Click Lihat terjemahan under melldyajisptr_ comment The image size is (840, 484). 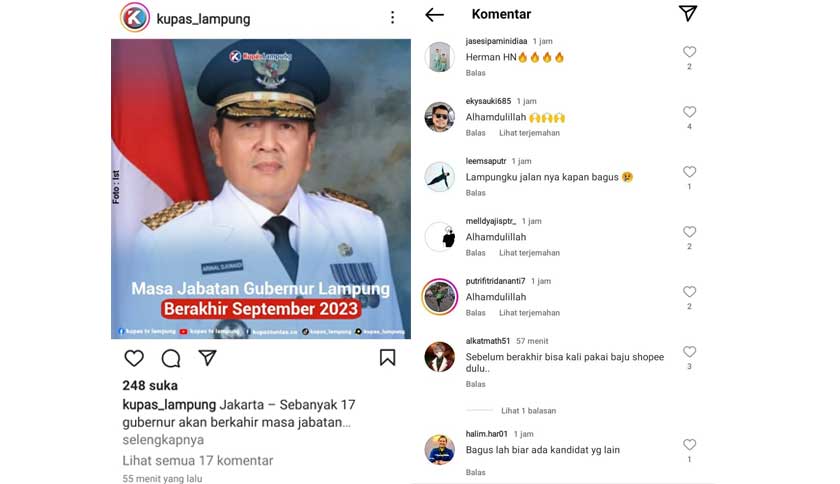pyautogui.click(x=529, y=253)
